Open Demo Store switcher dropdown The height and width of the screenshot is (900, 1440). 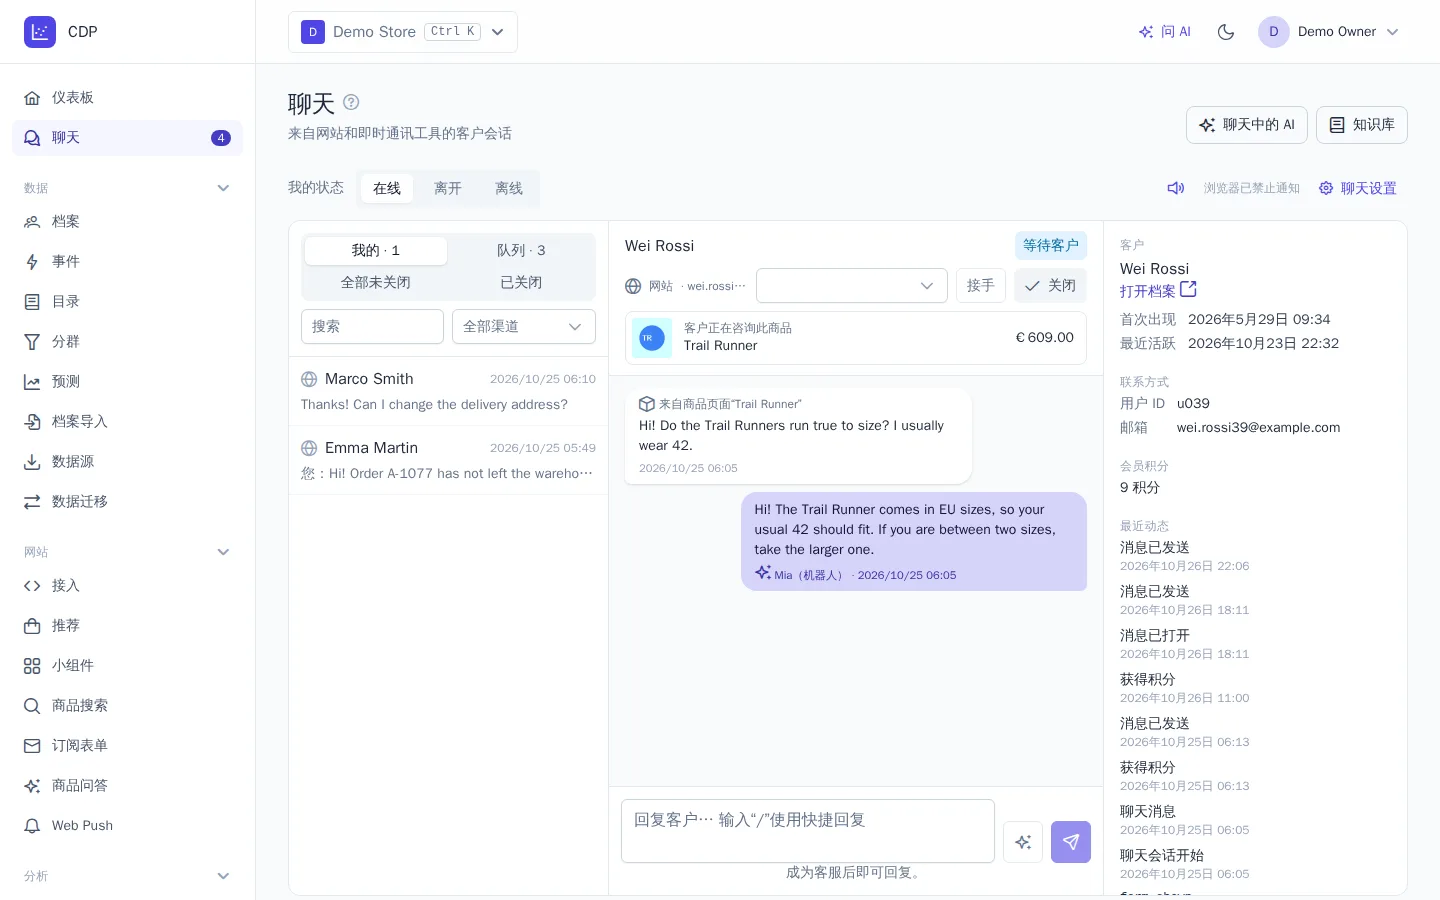[403, 32]
